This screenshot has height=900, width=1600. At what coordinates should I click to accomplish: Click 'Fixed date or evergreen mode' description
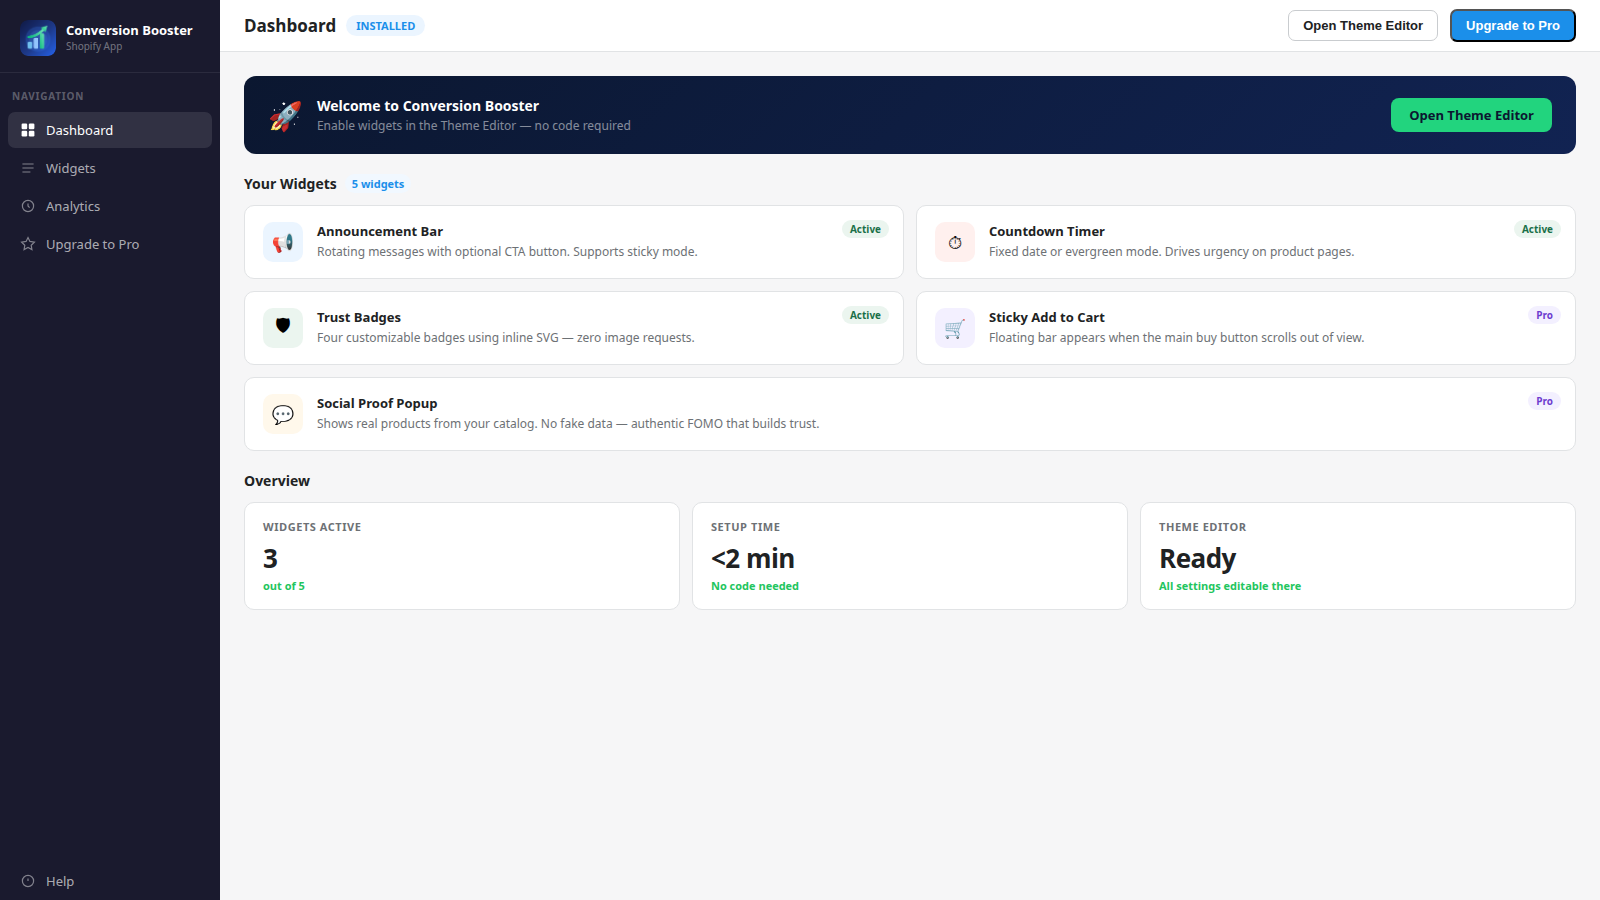[1171, 252]
